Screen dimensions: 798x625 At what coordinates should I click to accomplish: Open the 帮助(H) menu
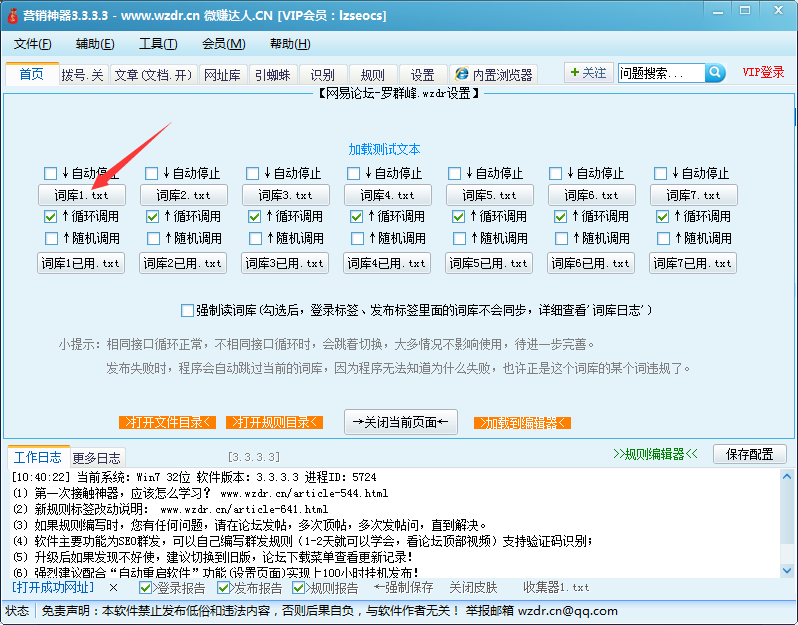click(290, 44)
